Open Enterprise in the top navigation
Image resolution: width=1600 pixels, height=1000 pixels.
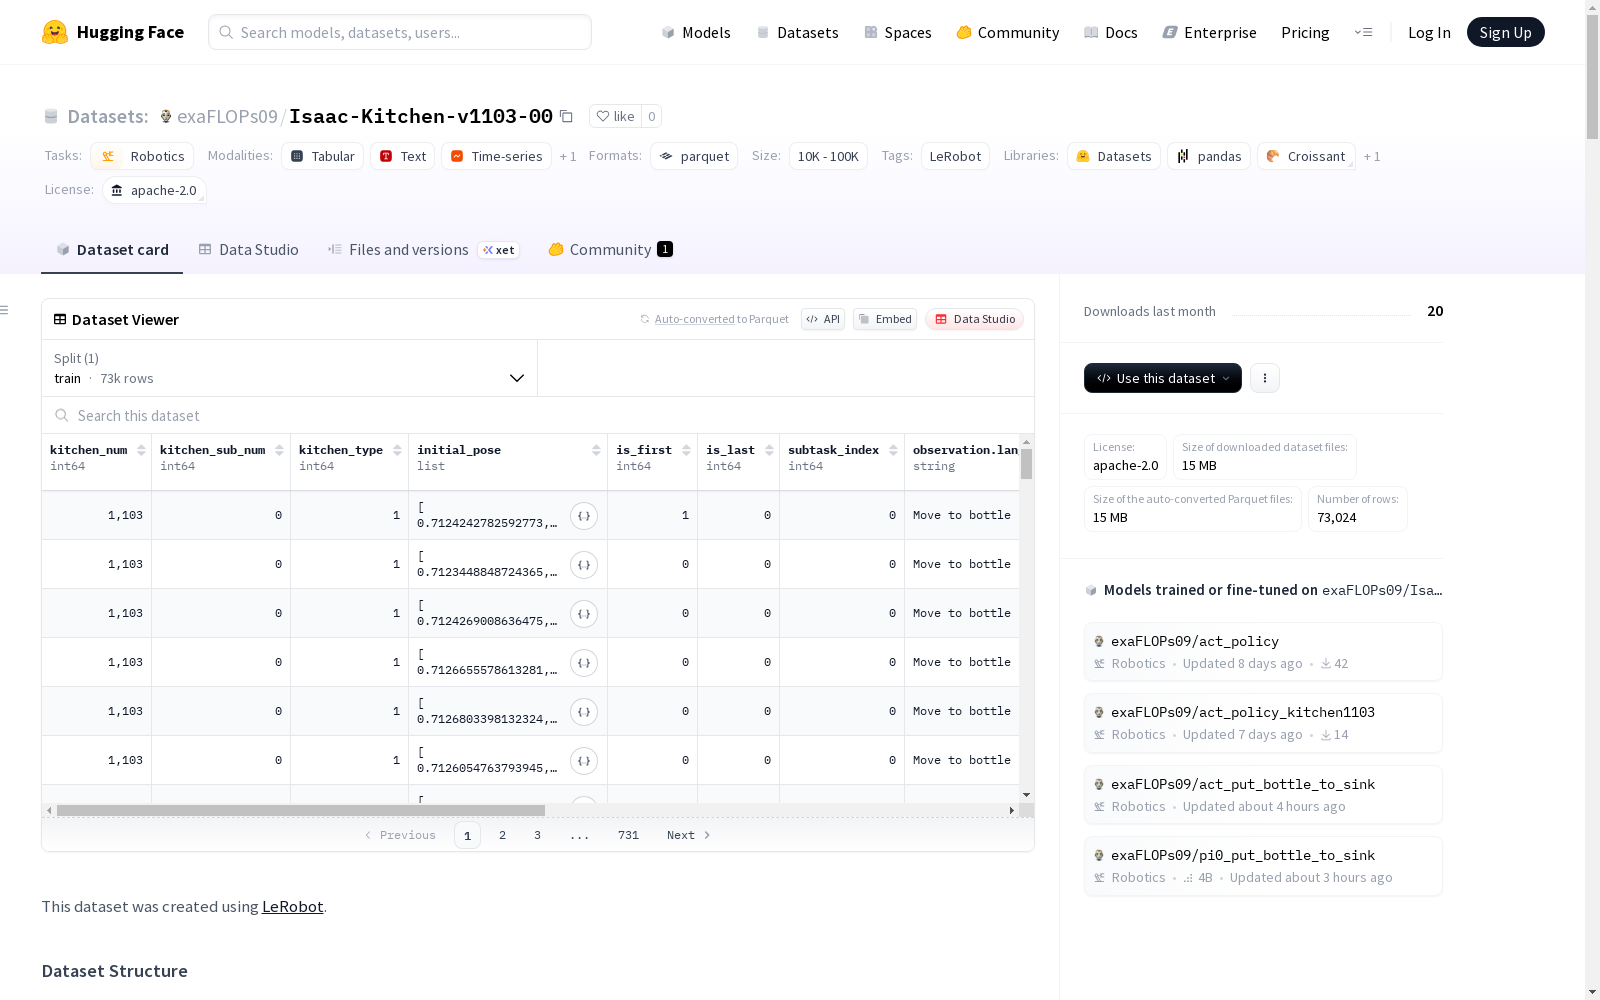(x=1210, y=32)
